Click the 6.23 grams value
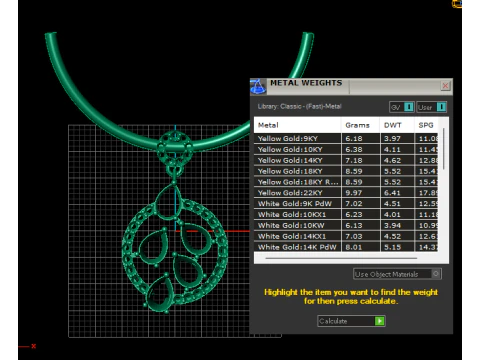This screenshot has width=480, height=360. point(354,214)
